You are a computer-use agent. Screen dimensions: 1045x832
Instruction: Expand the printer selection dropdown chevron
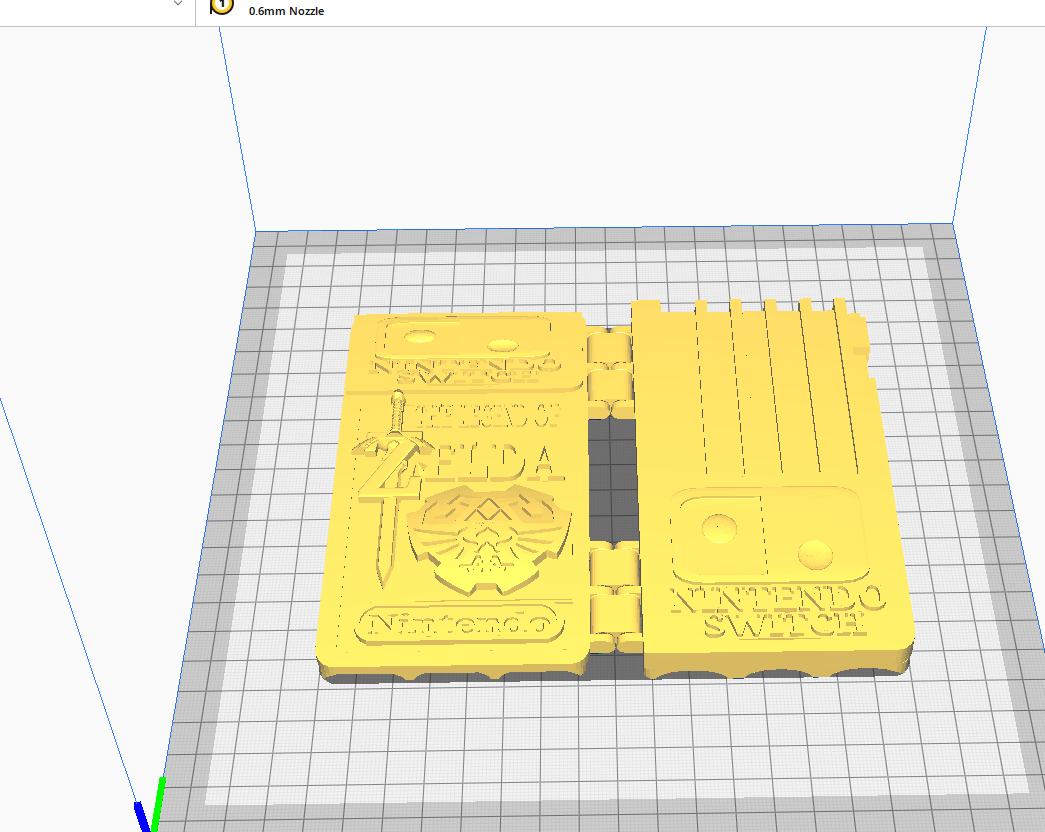coord(177,4)
